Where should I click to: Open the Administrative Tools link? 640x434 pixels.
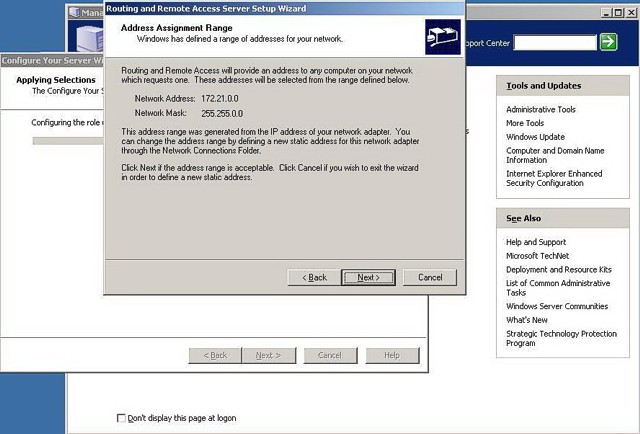click(541, 109)
